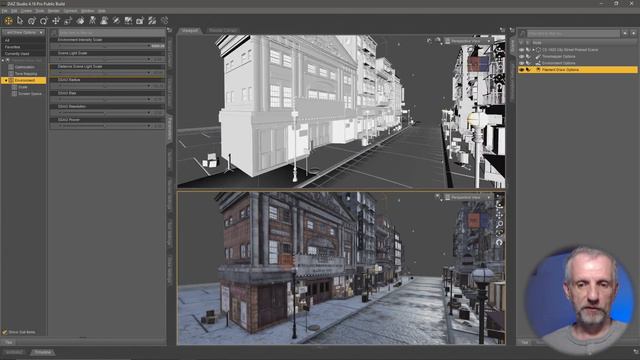The width and height of the screenshot is (640, 360).
Task: Click the Tips tab under the left pane
Action: tap(9, 342)
